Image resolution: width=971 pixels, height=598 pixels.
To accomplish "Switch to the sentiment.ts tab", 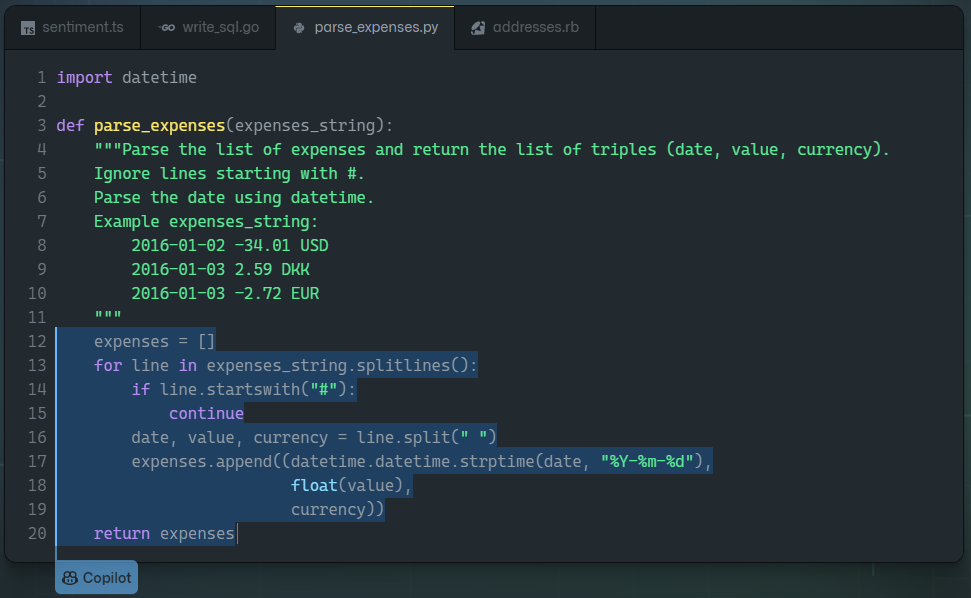I will [x=82, y=27].
